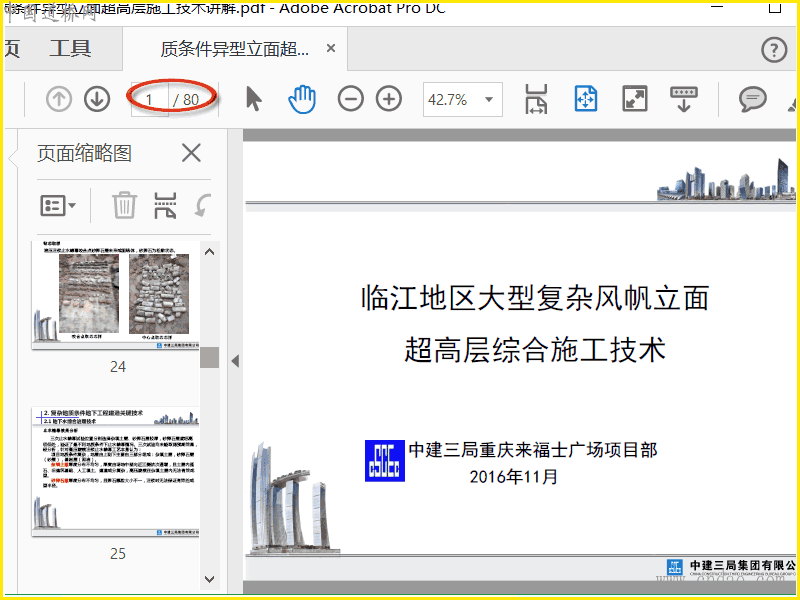Zoom in with the plus button

point(389,99)
